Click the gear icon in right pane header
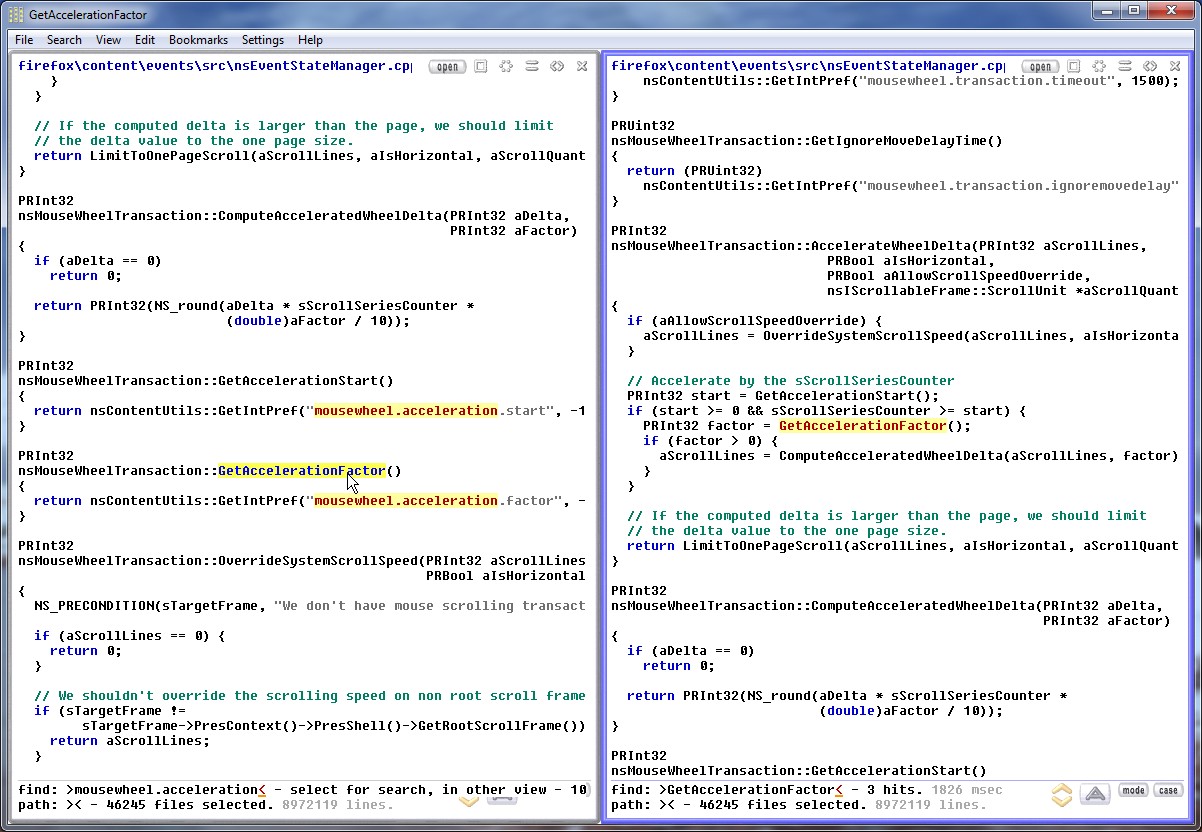Screen dimensions: 1202x832 (x=1099, y=67)
